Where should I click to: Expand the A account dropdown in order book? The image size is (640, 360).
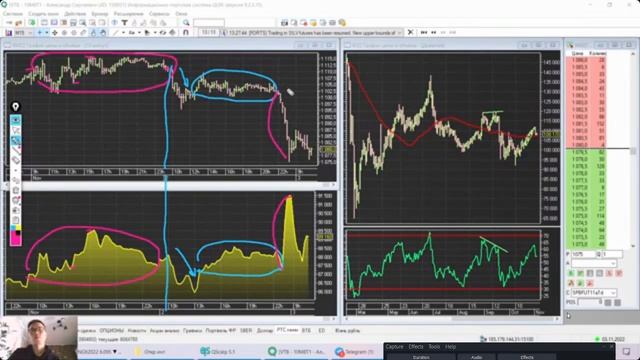pyautogui.click(x=613, y=264)
